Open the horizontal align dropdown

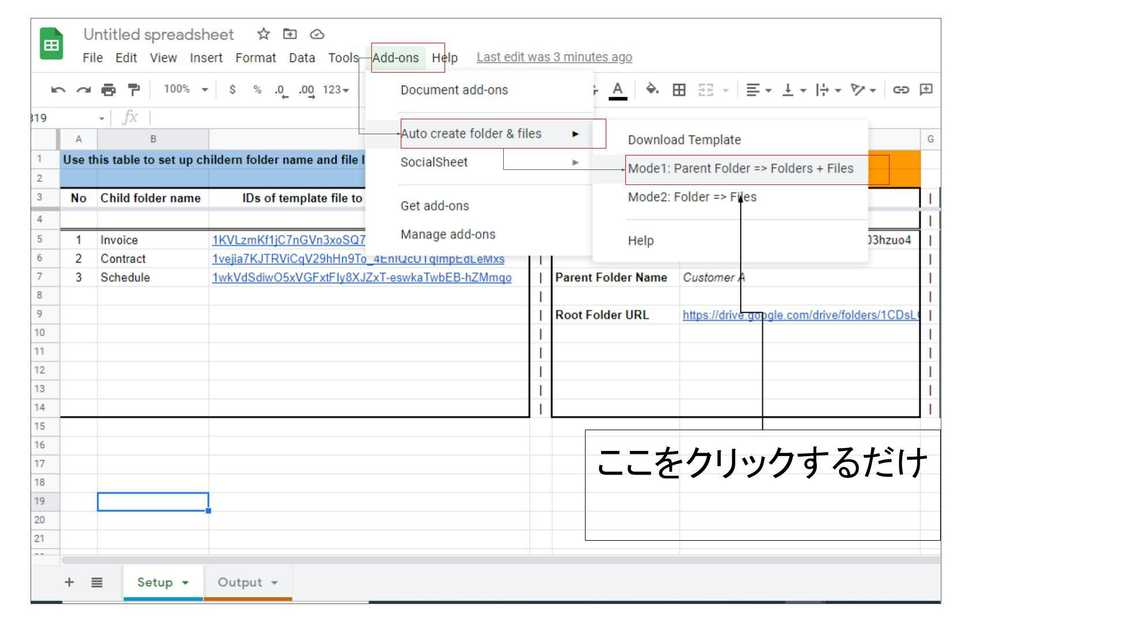[760, 90]
